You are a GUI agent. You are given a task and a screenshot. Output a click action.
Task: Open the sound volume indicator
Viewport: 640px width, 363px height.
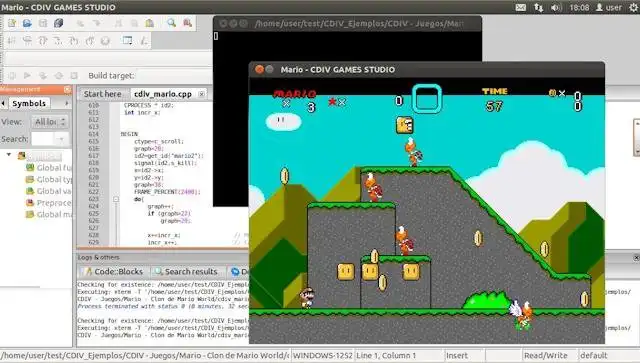[556, 7]
